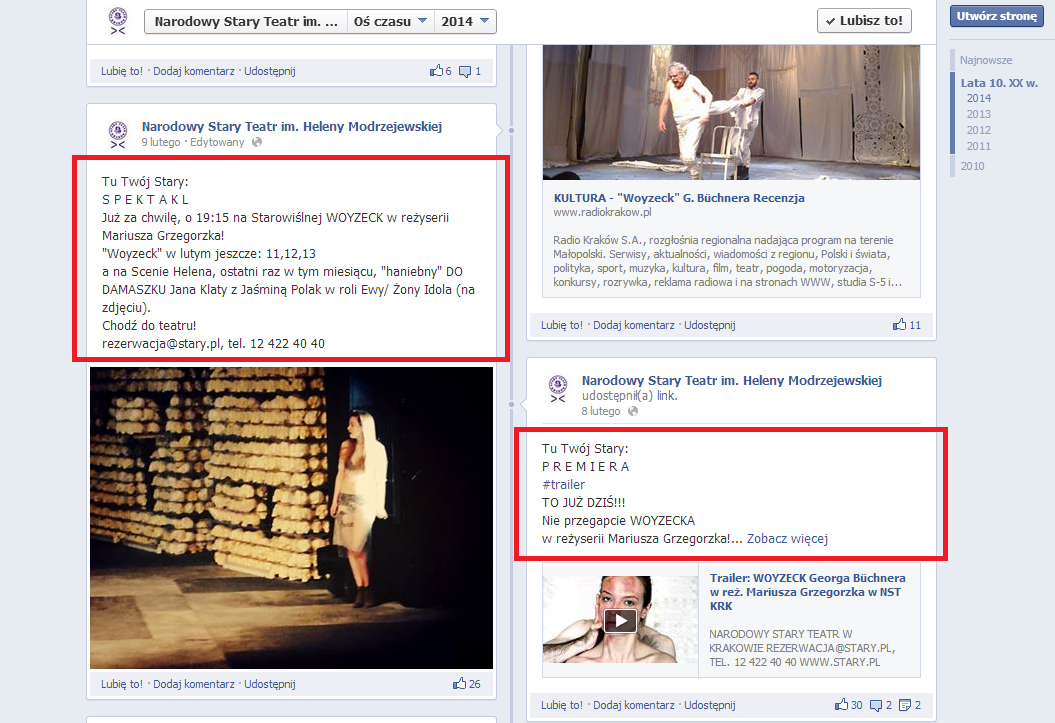Open the stage photo of woman in white
Screen dimensions: 1055x723
[x=291, y=518]
